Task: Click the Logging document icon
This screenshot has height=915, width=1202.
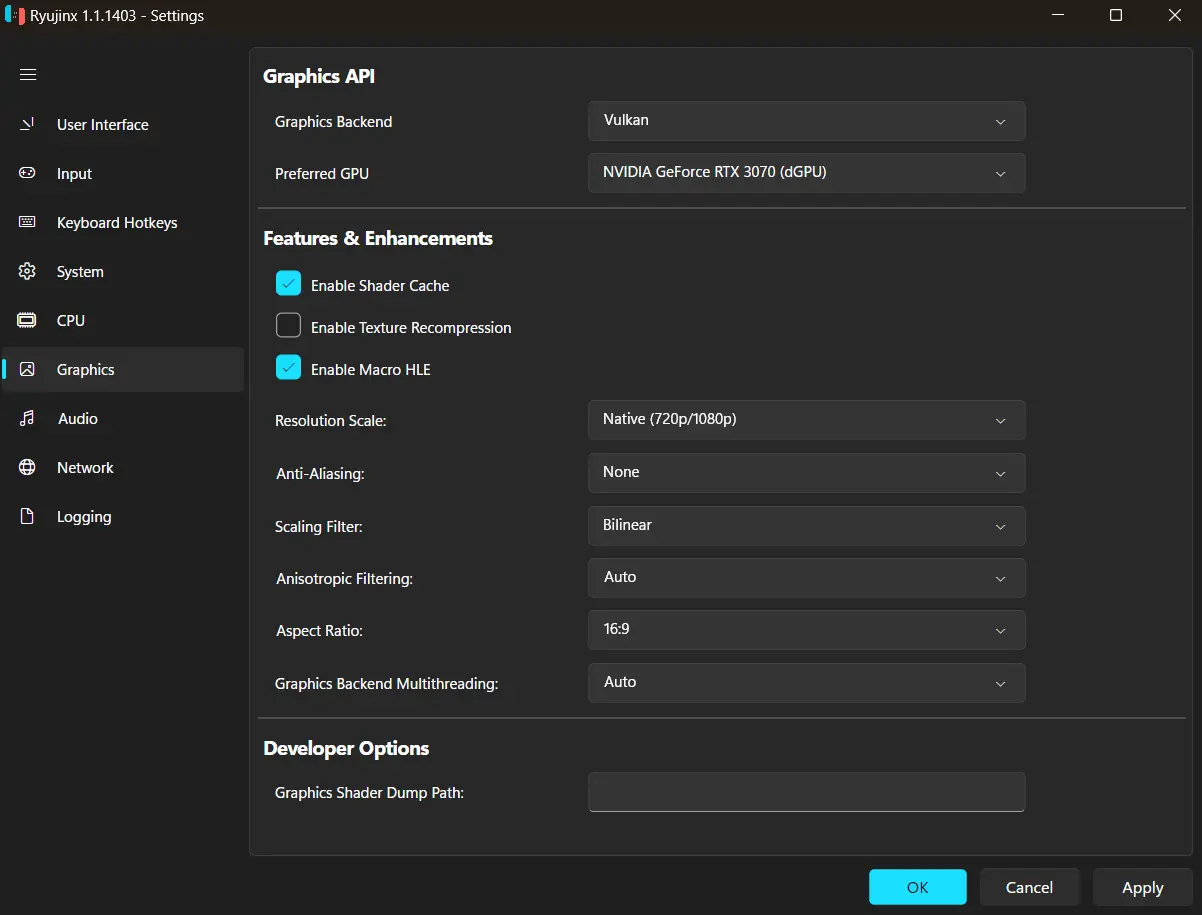Action: tap(28, 516)
